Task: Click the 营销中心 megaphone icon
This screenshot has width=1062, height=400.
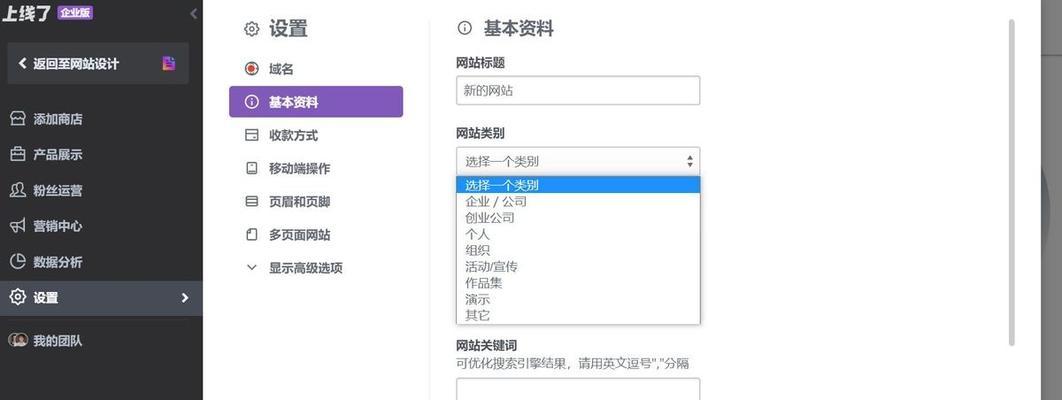Action: [18, 226]
